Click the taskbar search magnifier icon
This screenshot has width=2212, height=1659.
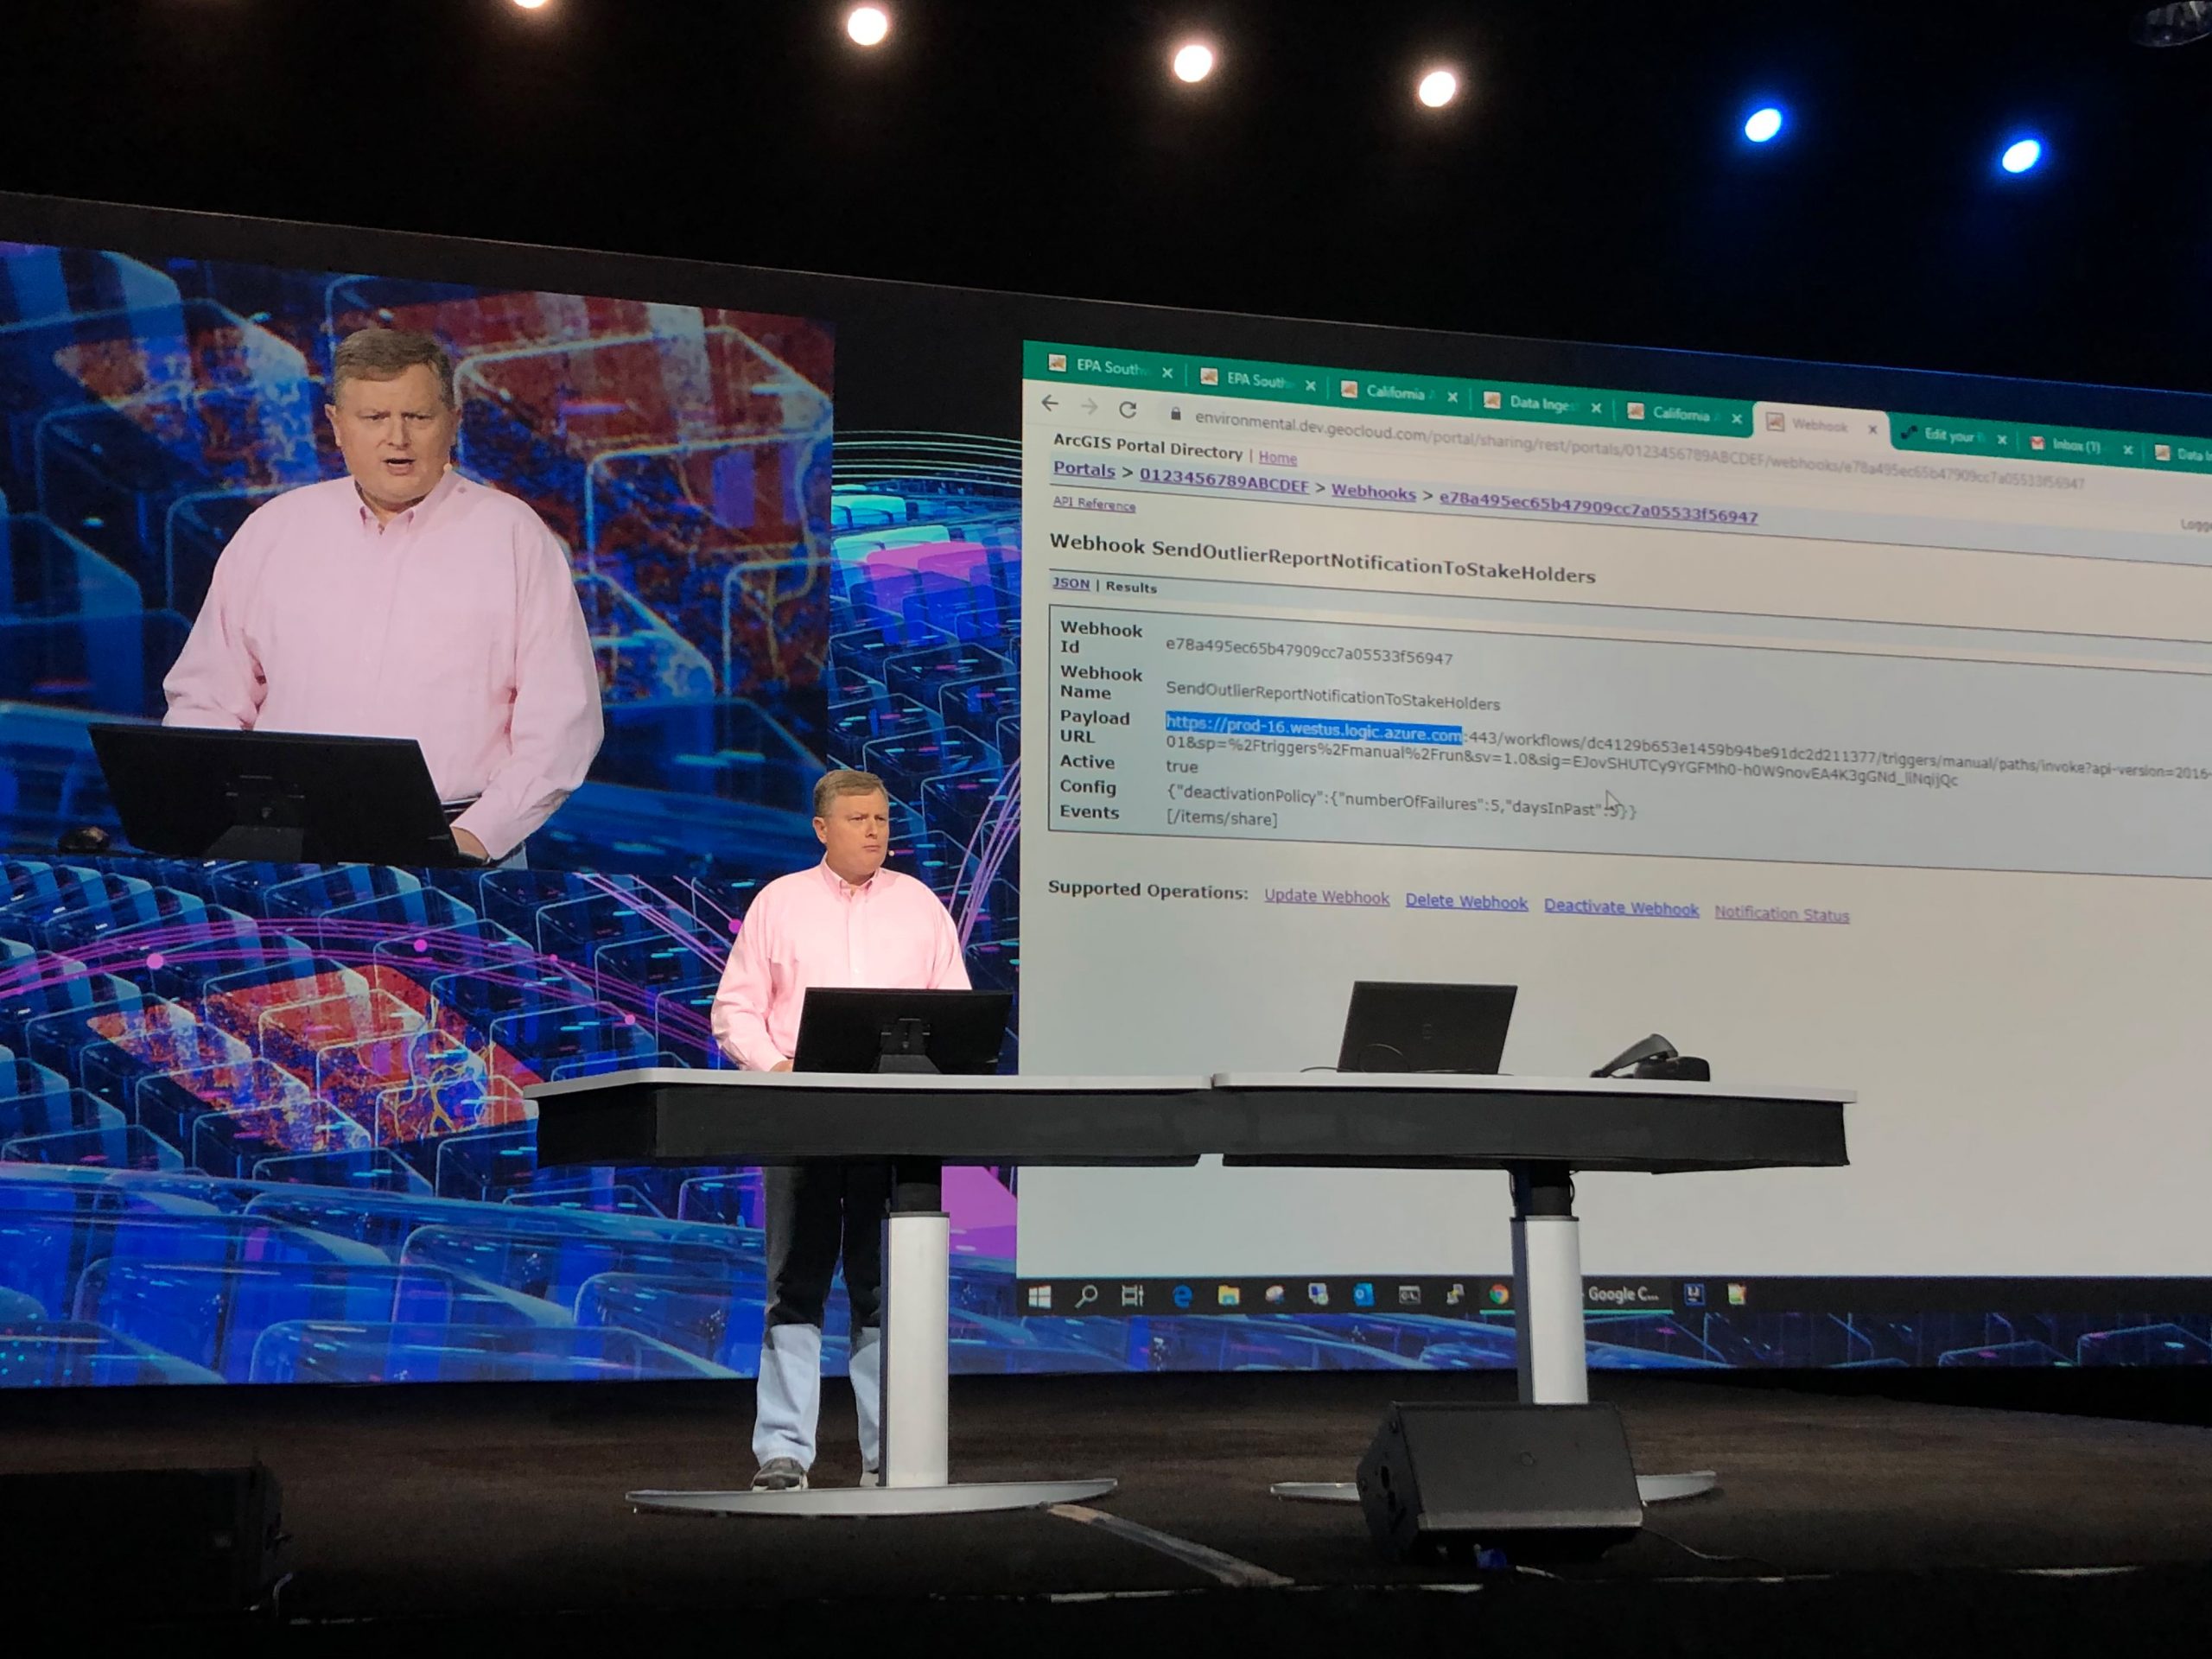(x=1085, y=1297)
